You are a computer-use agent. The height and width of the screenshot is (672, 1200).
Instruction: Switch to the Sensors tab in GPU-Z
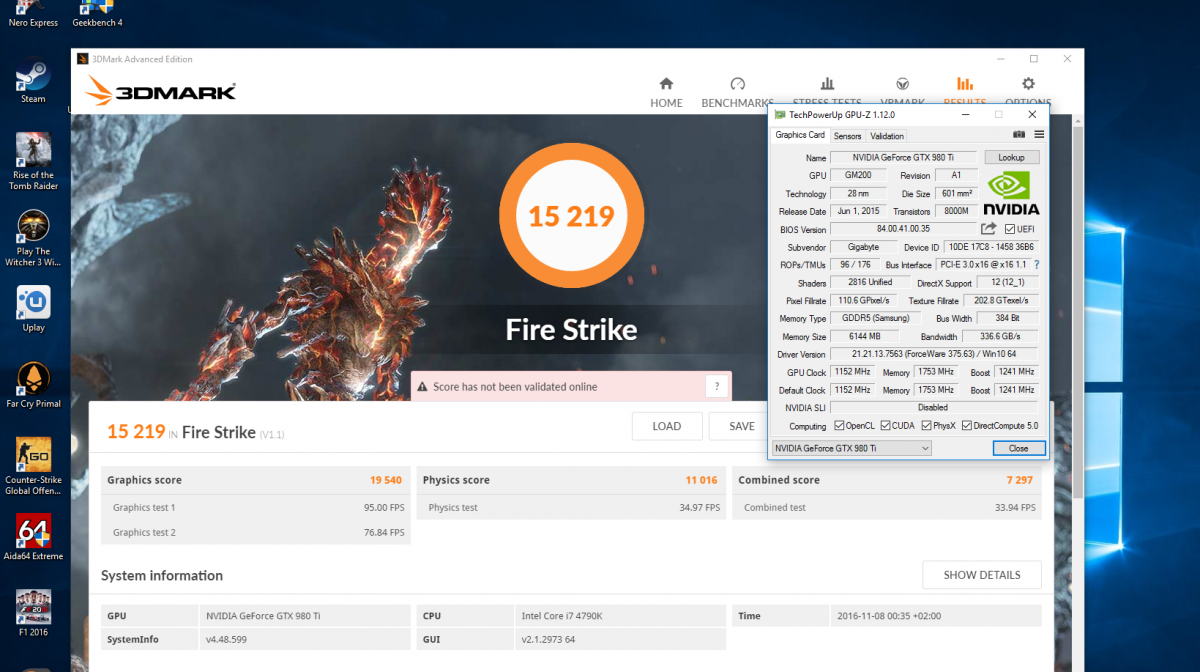pyautogui.click(x=848, y=136)
